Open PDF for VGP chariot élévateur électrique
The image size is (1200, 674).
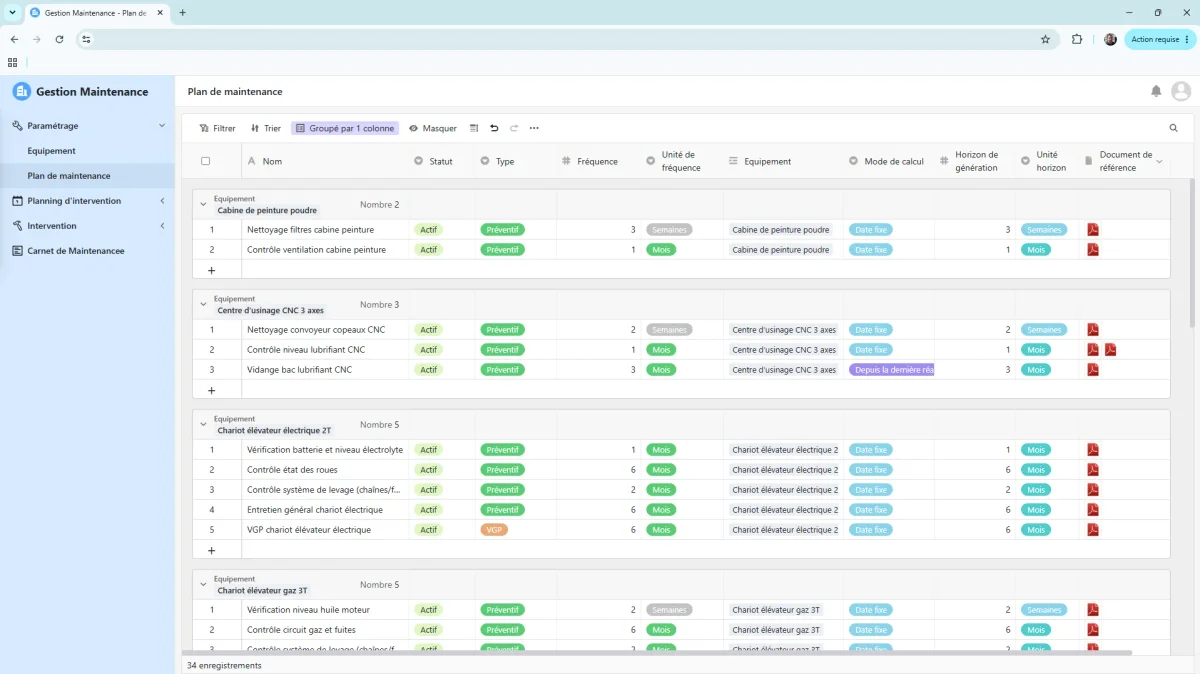pyautogui.click(x=1093, y=530)
